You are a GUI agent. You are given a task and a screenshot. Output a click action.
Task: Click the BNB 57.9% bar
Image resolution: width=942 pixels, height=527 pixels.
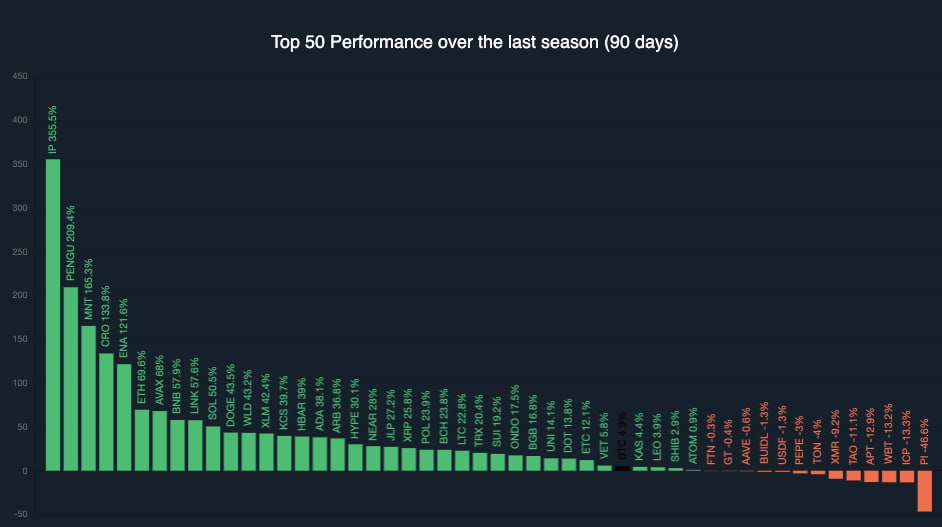coord(177,445)
